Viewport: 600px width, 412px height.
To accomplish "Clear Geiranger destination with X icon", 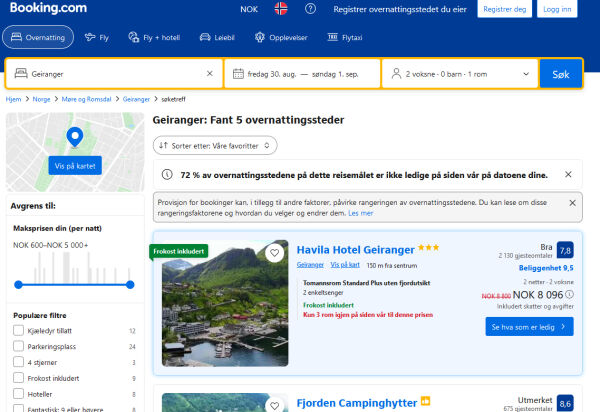I will tap(210, 73).
